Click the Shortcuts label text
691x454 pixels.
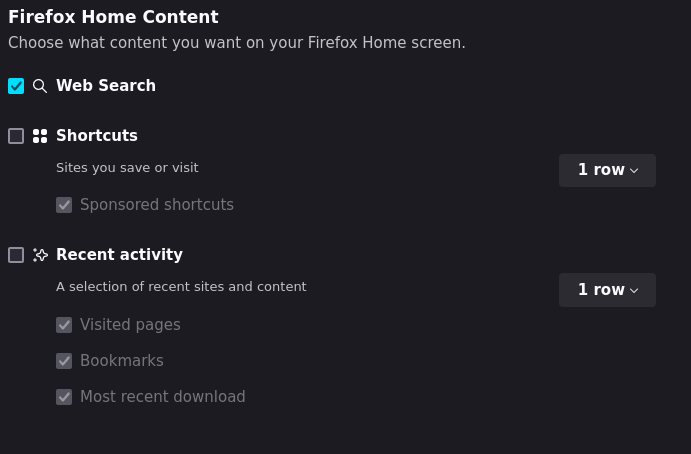click(x=97, y=135)
